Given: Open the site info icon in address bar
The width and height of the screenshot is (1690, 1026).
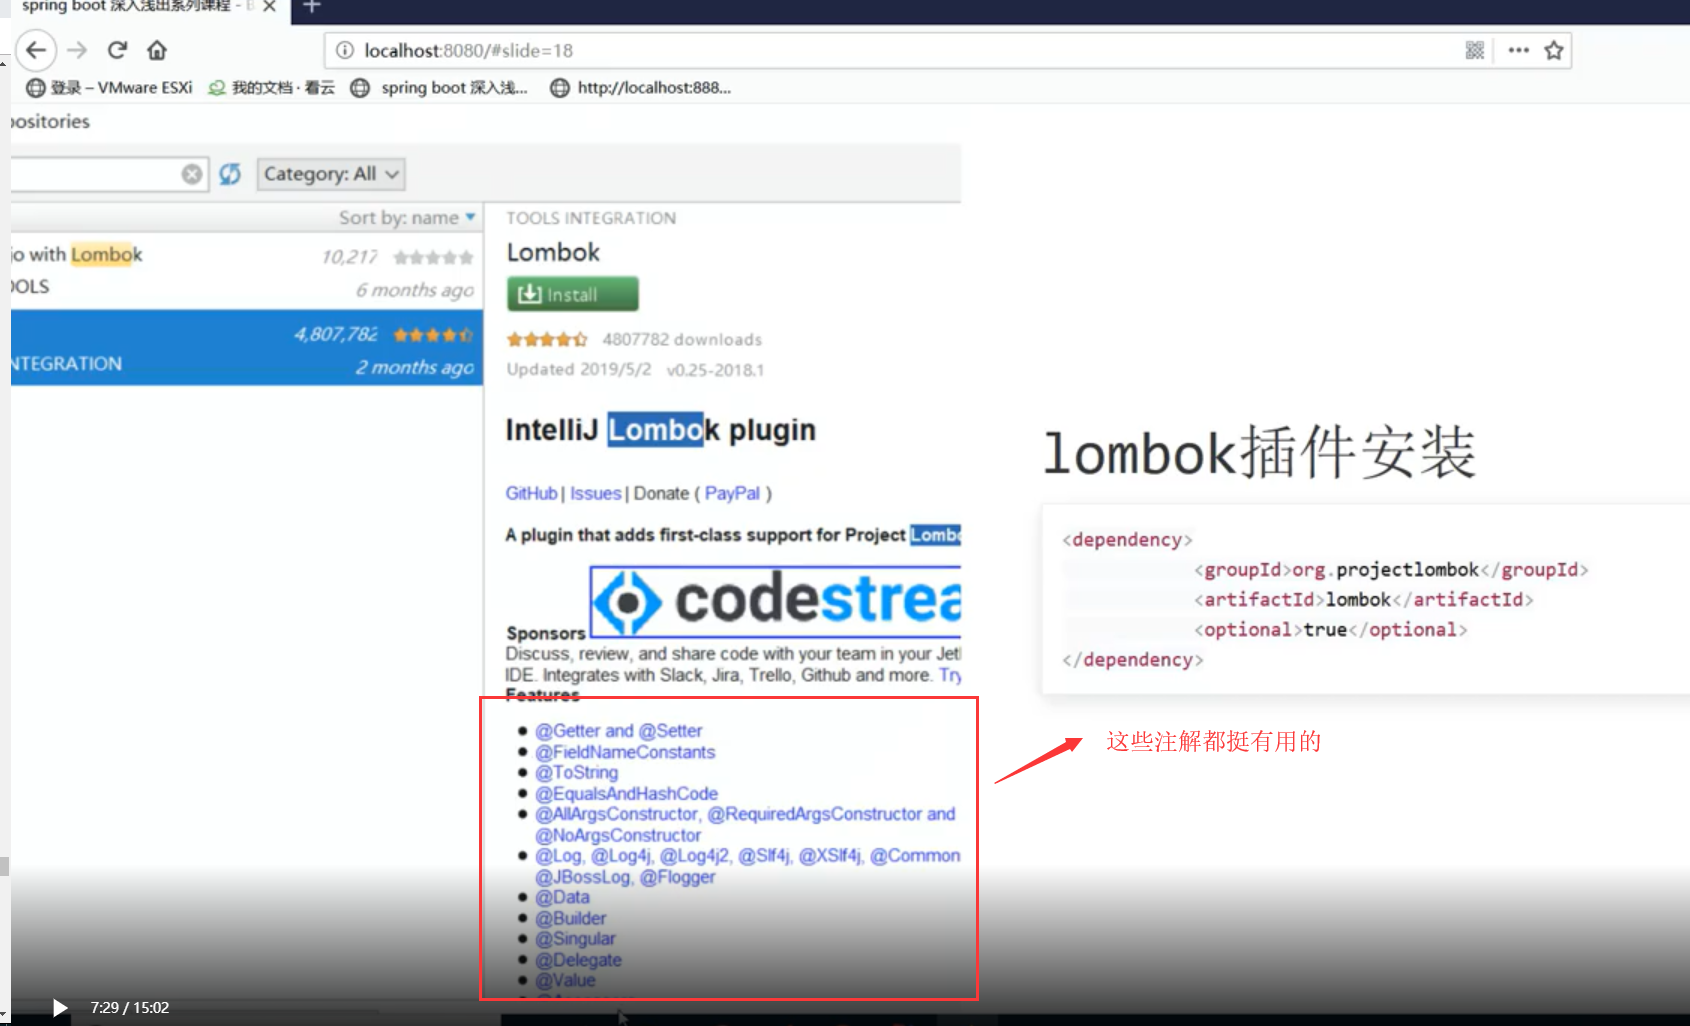Looking at the screenshot, I should pos(345,50).
